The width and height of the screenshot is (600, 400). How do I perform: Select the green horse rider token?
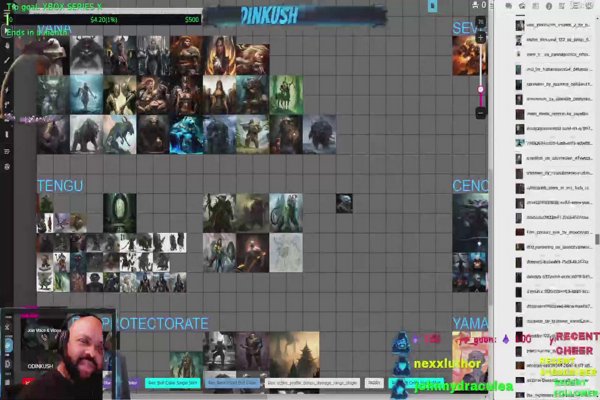[x=286, y=95]
